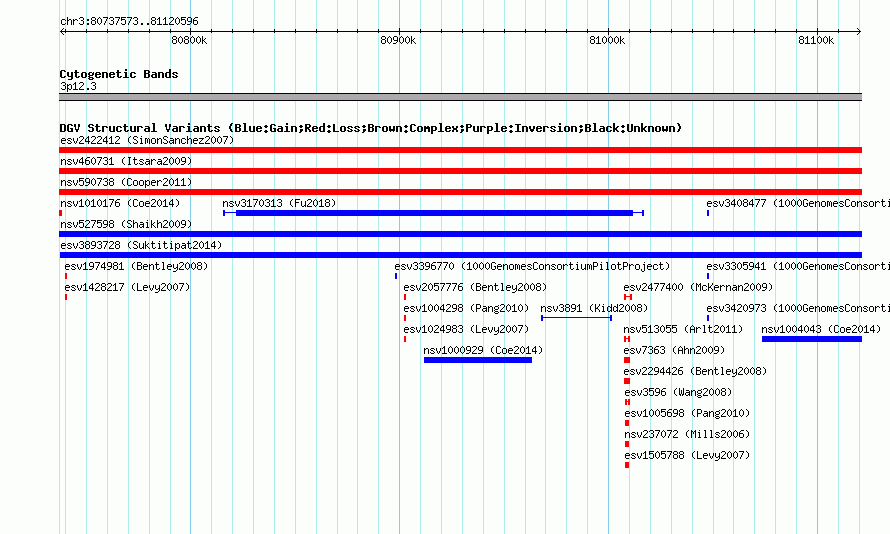Open the esv3396770 1000GenomesConsortiumPilotProject label
This screenshot has height=534, width=890.
tap(532, 266)
